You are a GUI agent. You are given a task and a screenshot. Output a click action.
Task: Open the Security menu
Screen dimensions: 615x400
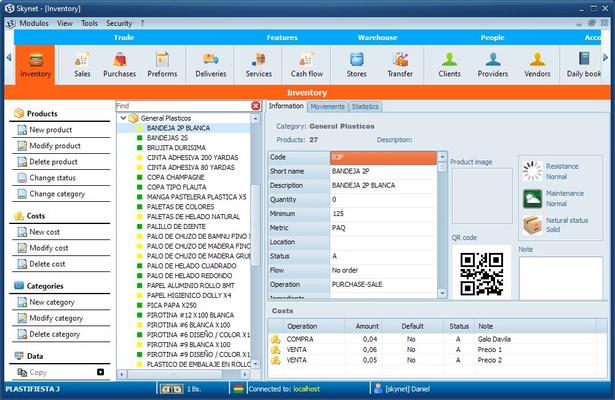119,24
